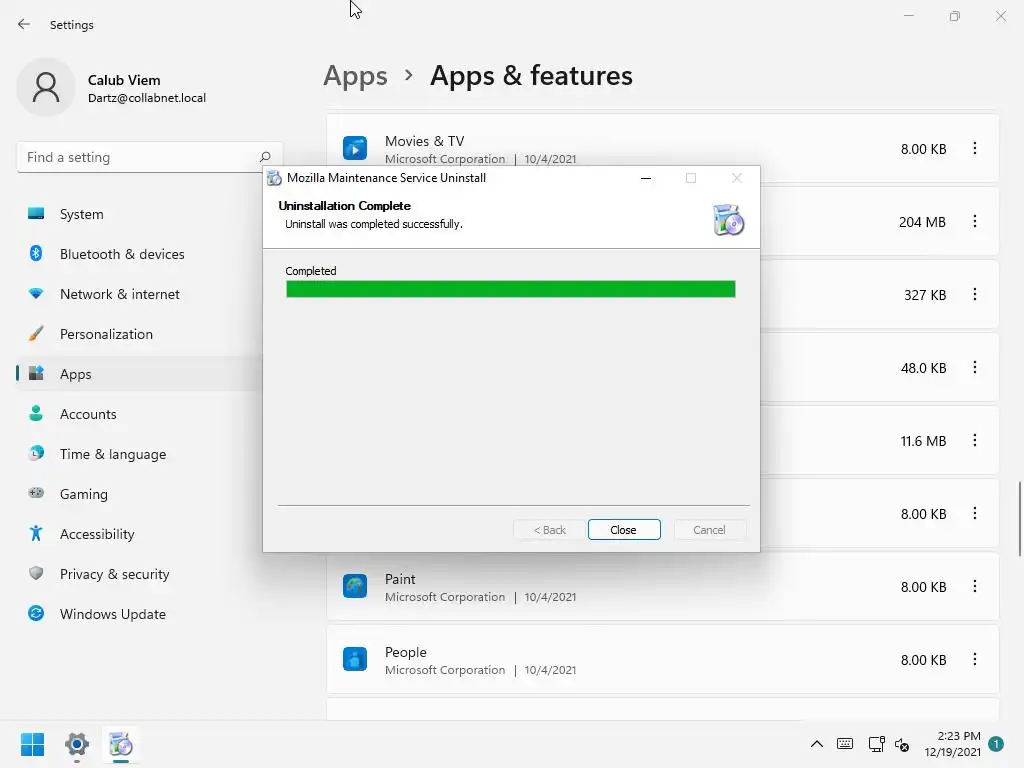Open more options for Movies & TV

coord(974,148)
